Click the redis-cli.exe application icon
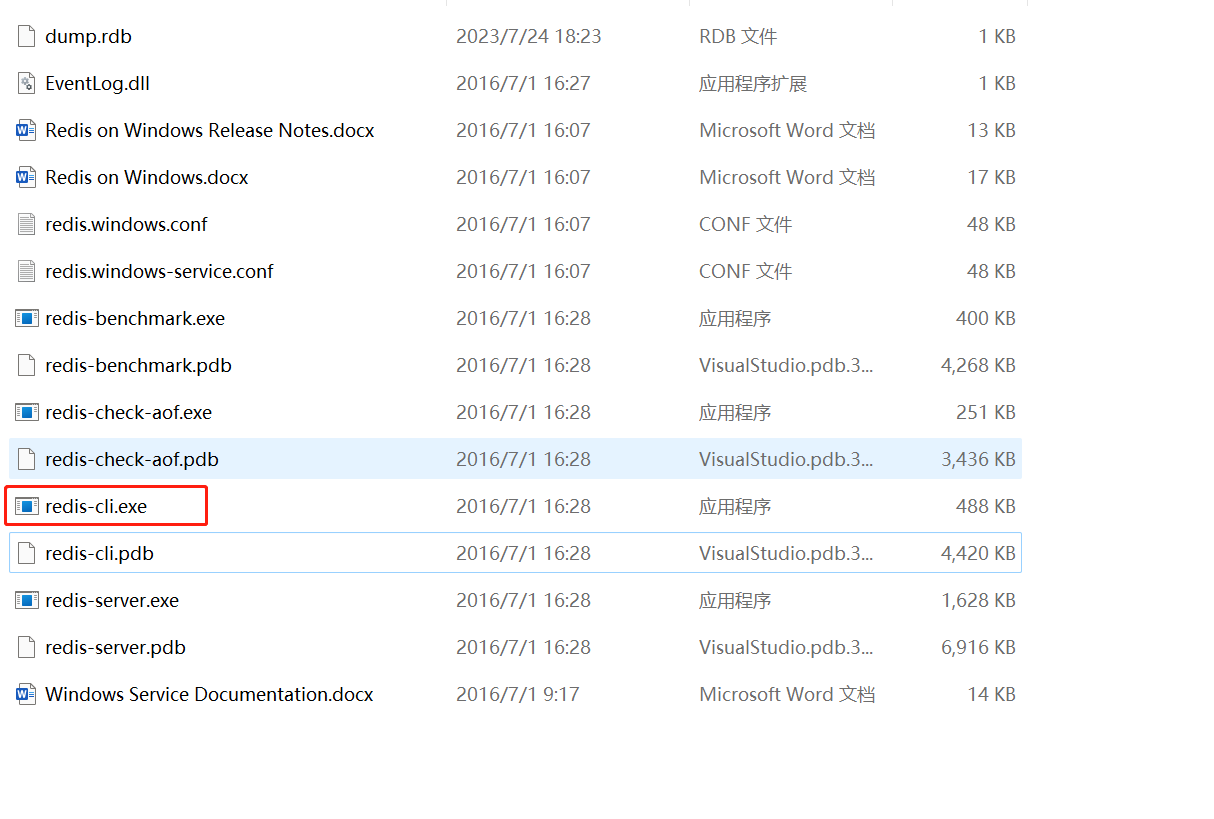This screenshot has width=1214, height=819. 27,506
